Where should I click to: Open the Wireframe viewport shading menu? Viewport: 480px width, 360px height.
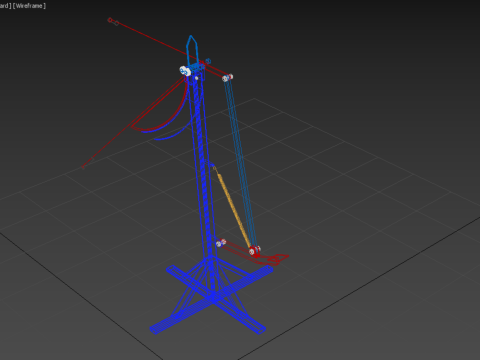coord(29,6)
